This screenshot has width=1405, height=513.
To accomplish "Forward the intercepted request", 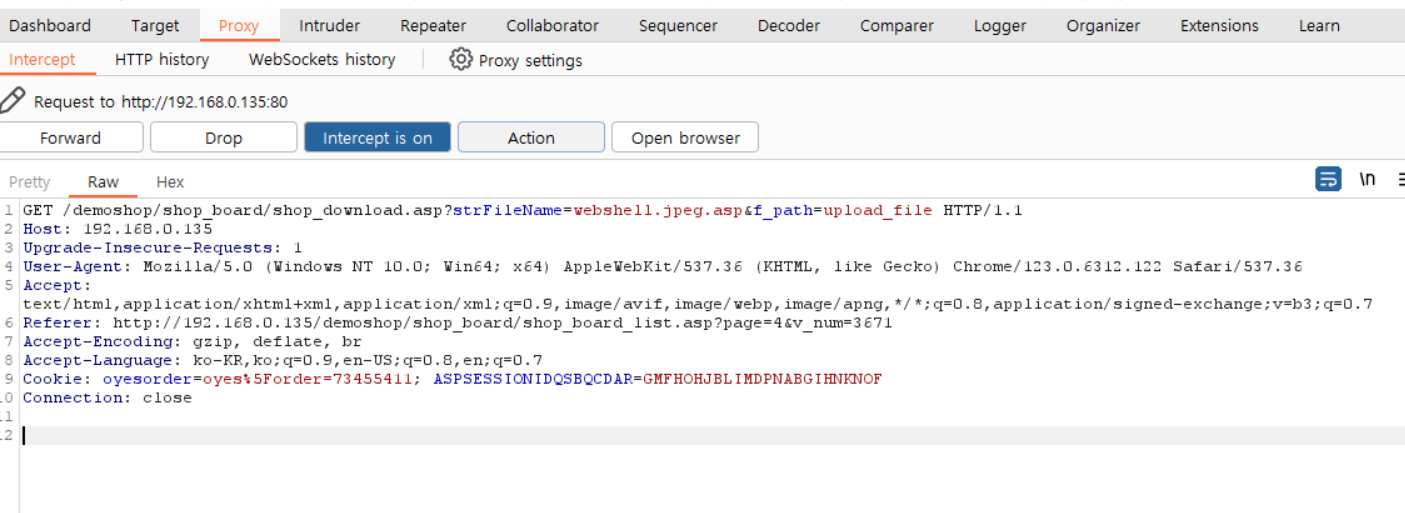I will click(71, 138).
